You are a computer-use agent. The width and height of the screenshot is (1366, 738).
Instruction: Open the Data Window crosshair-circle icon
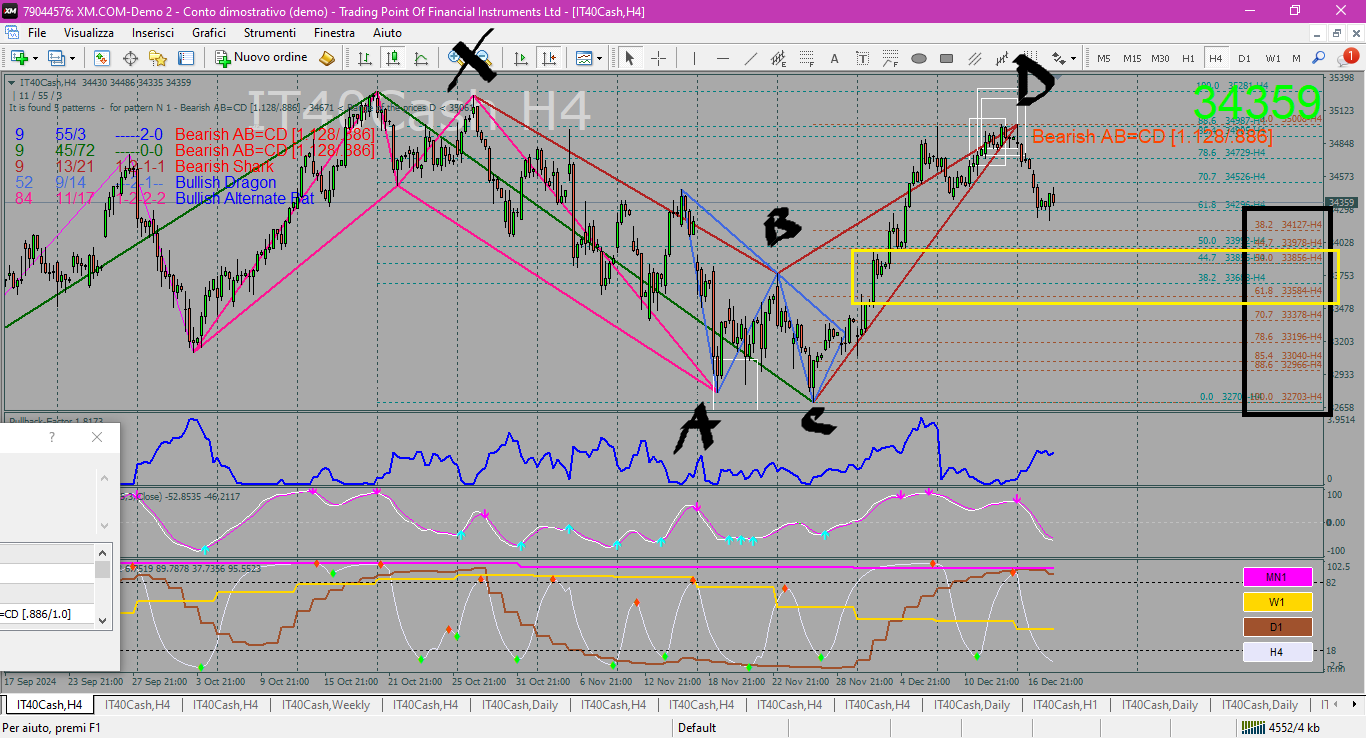click(130, 58)
